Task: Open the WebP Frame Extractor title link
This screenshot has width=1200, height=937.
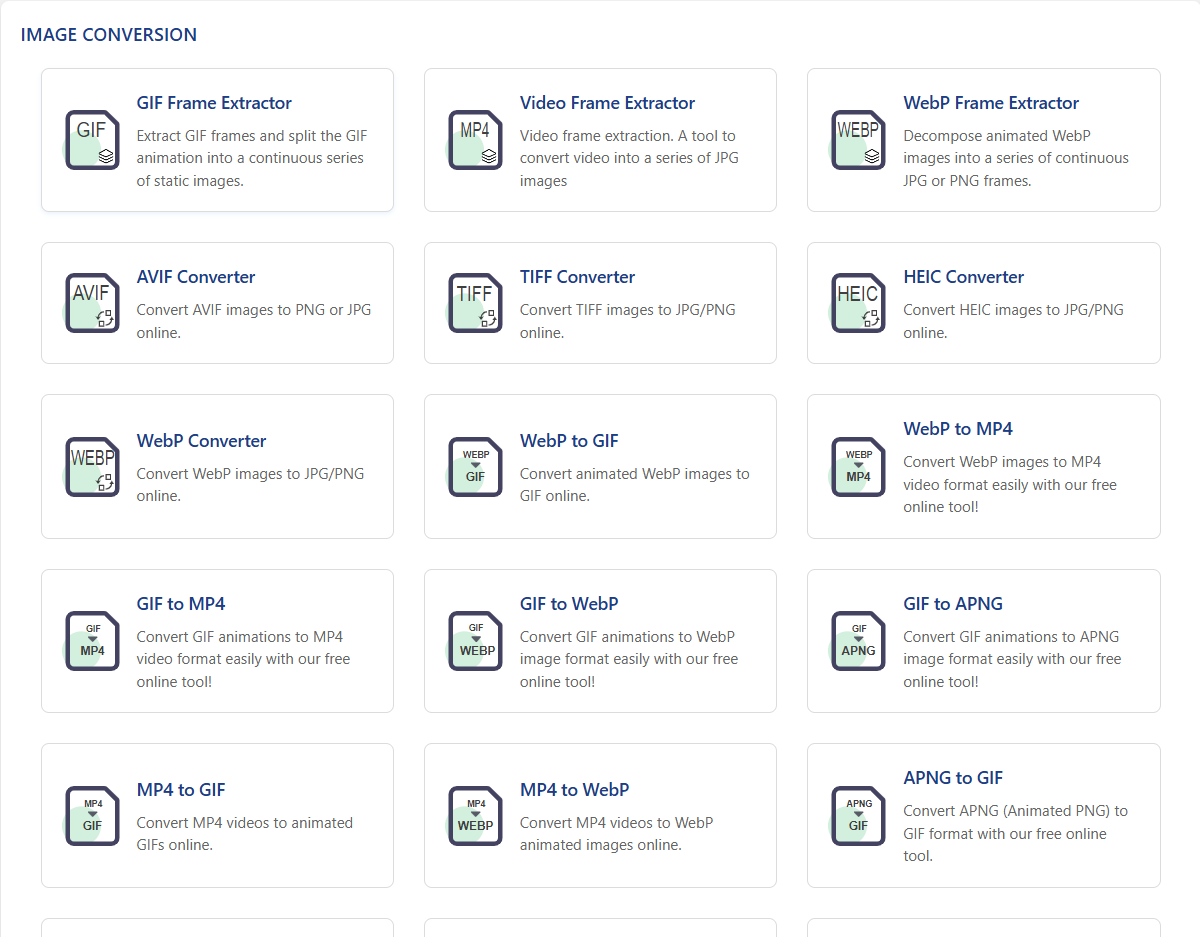Action: tap(991, 103)
